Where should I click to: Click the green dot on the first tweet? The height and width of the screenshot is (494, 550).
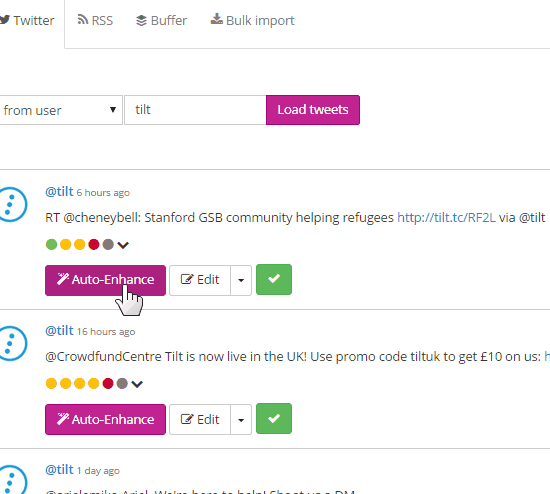[x=52, y=245]
